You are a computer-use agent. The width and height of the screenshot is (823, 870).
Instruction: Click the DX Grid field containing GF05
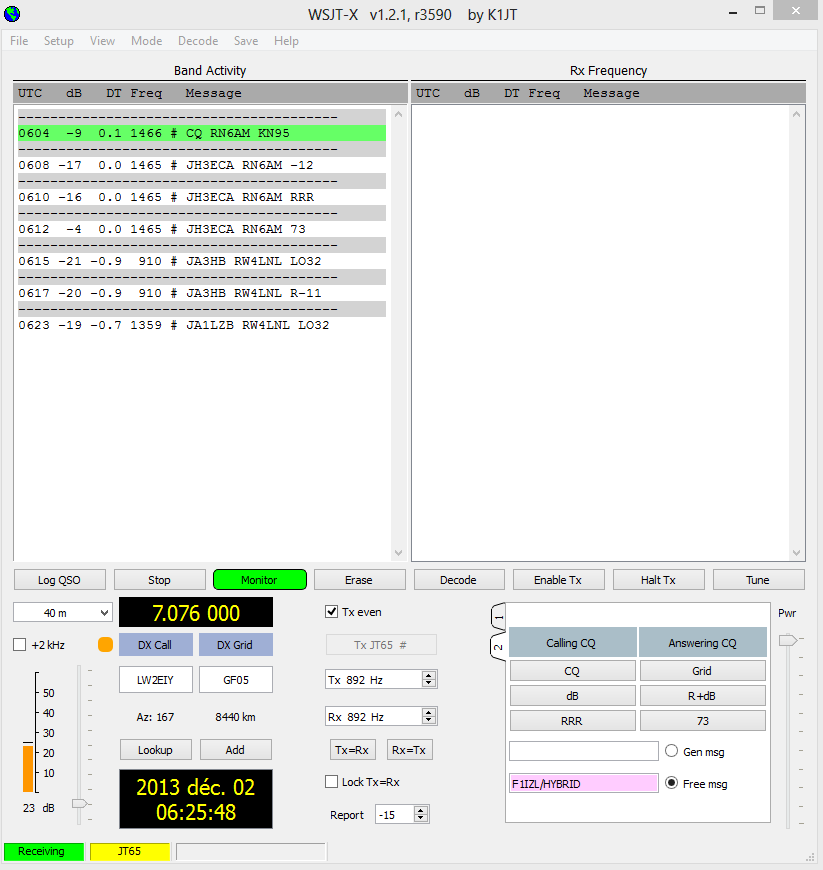[x=236, y=680]
